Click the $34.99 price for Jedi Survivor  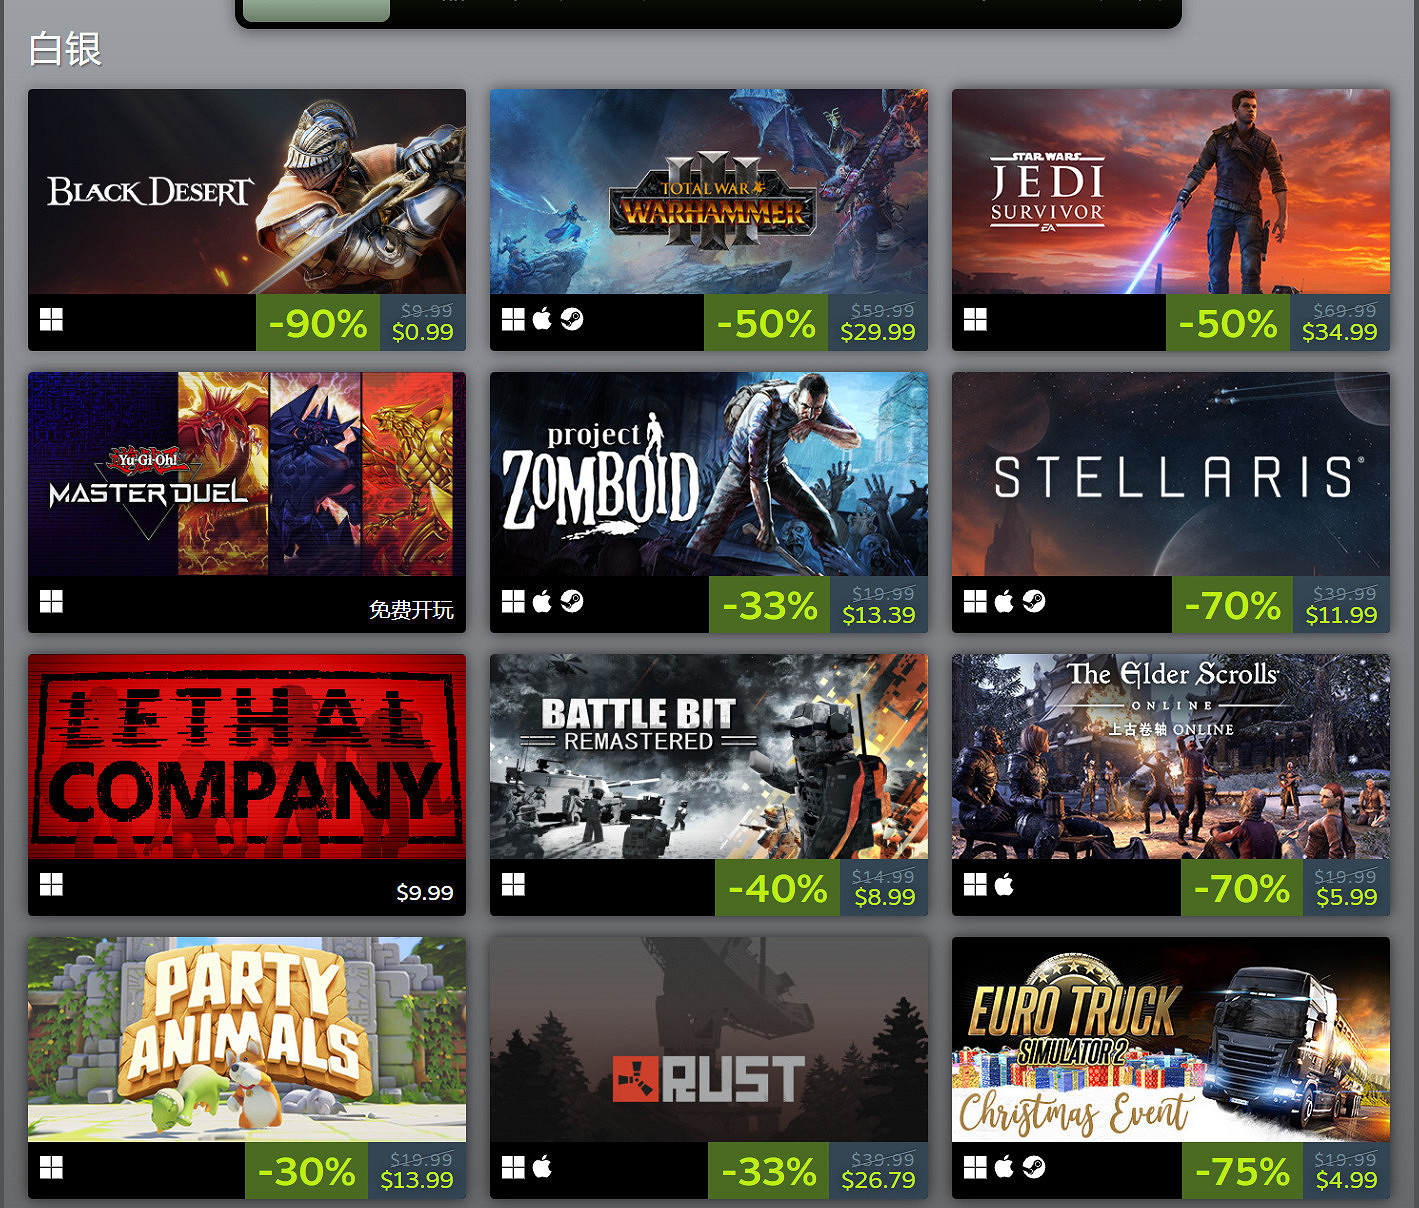tap(1339, 332)
